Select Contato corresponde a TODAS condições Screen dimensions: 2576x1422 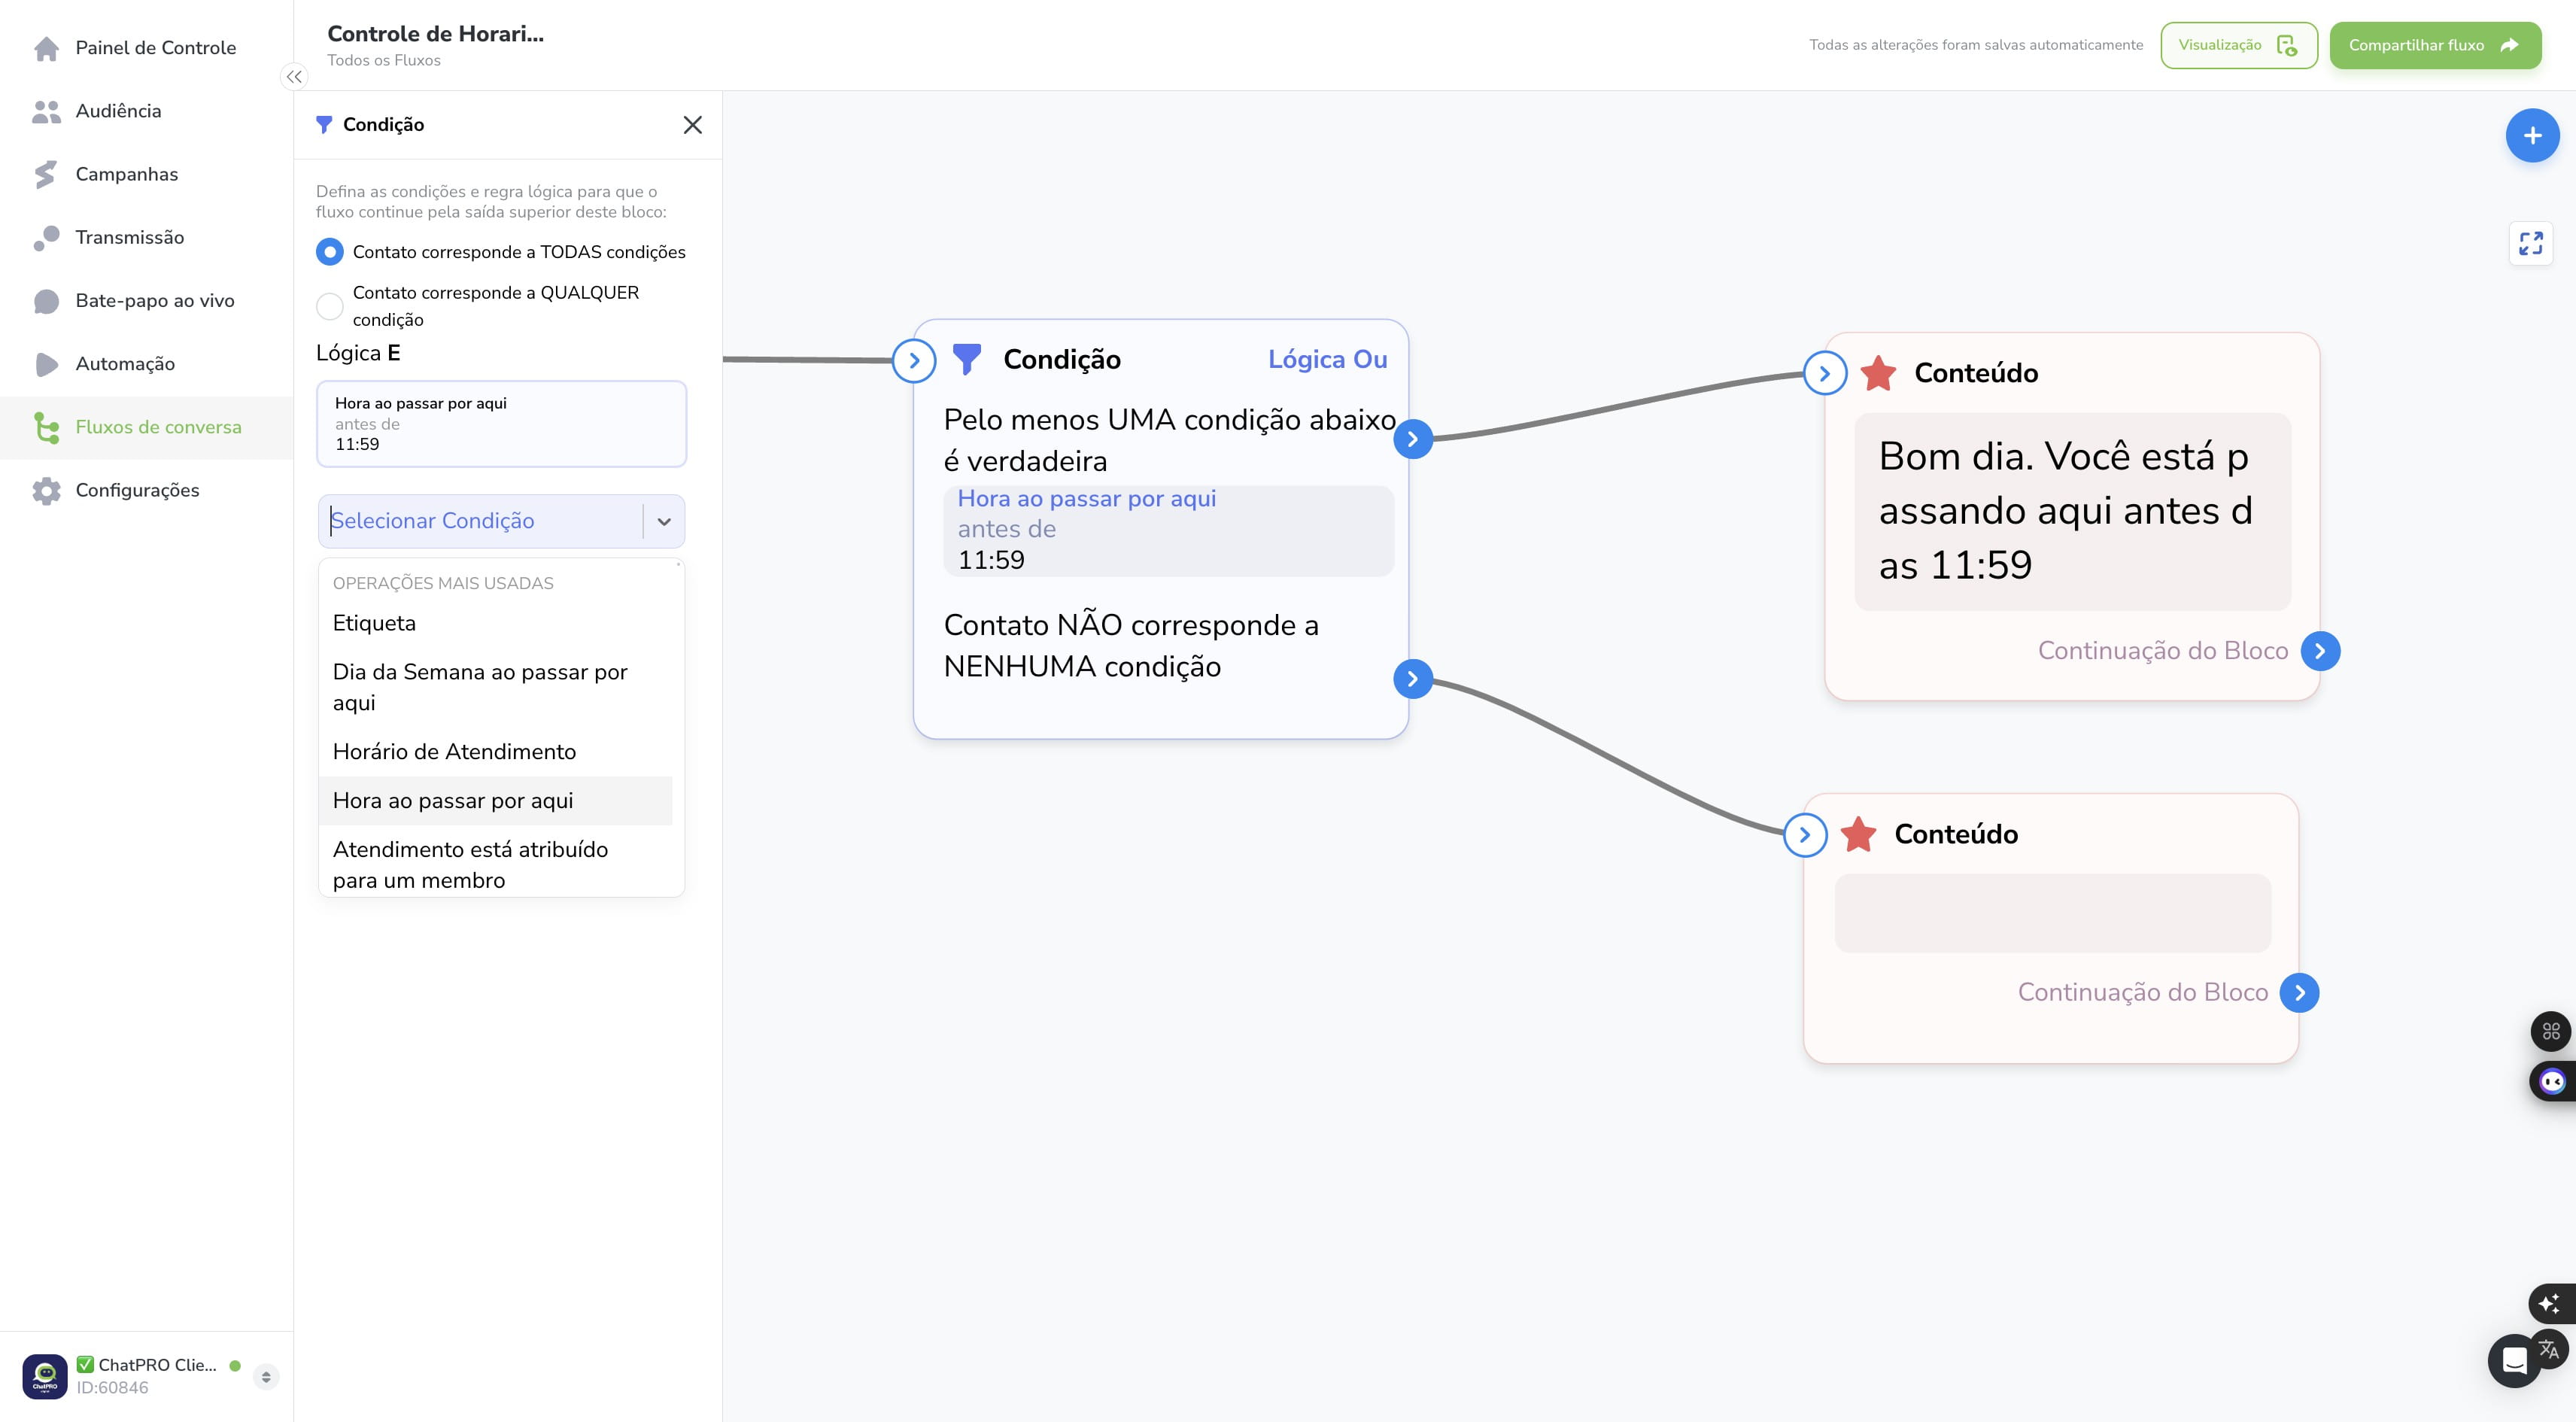(329, 252)
